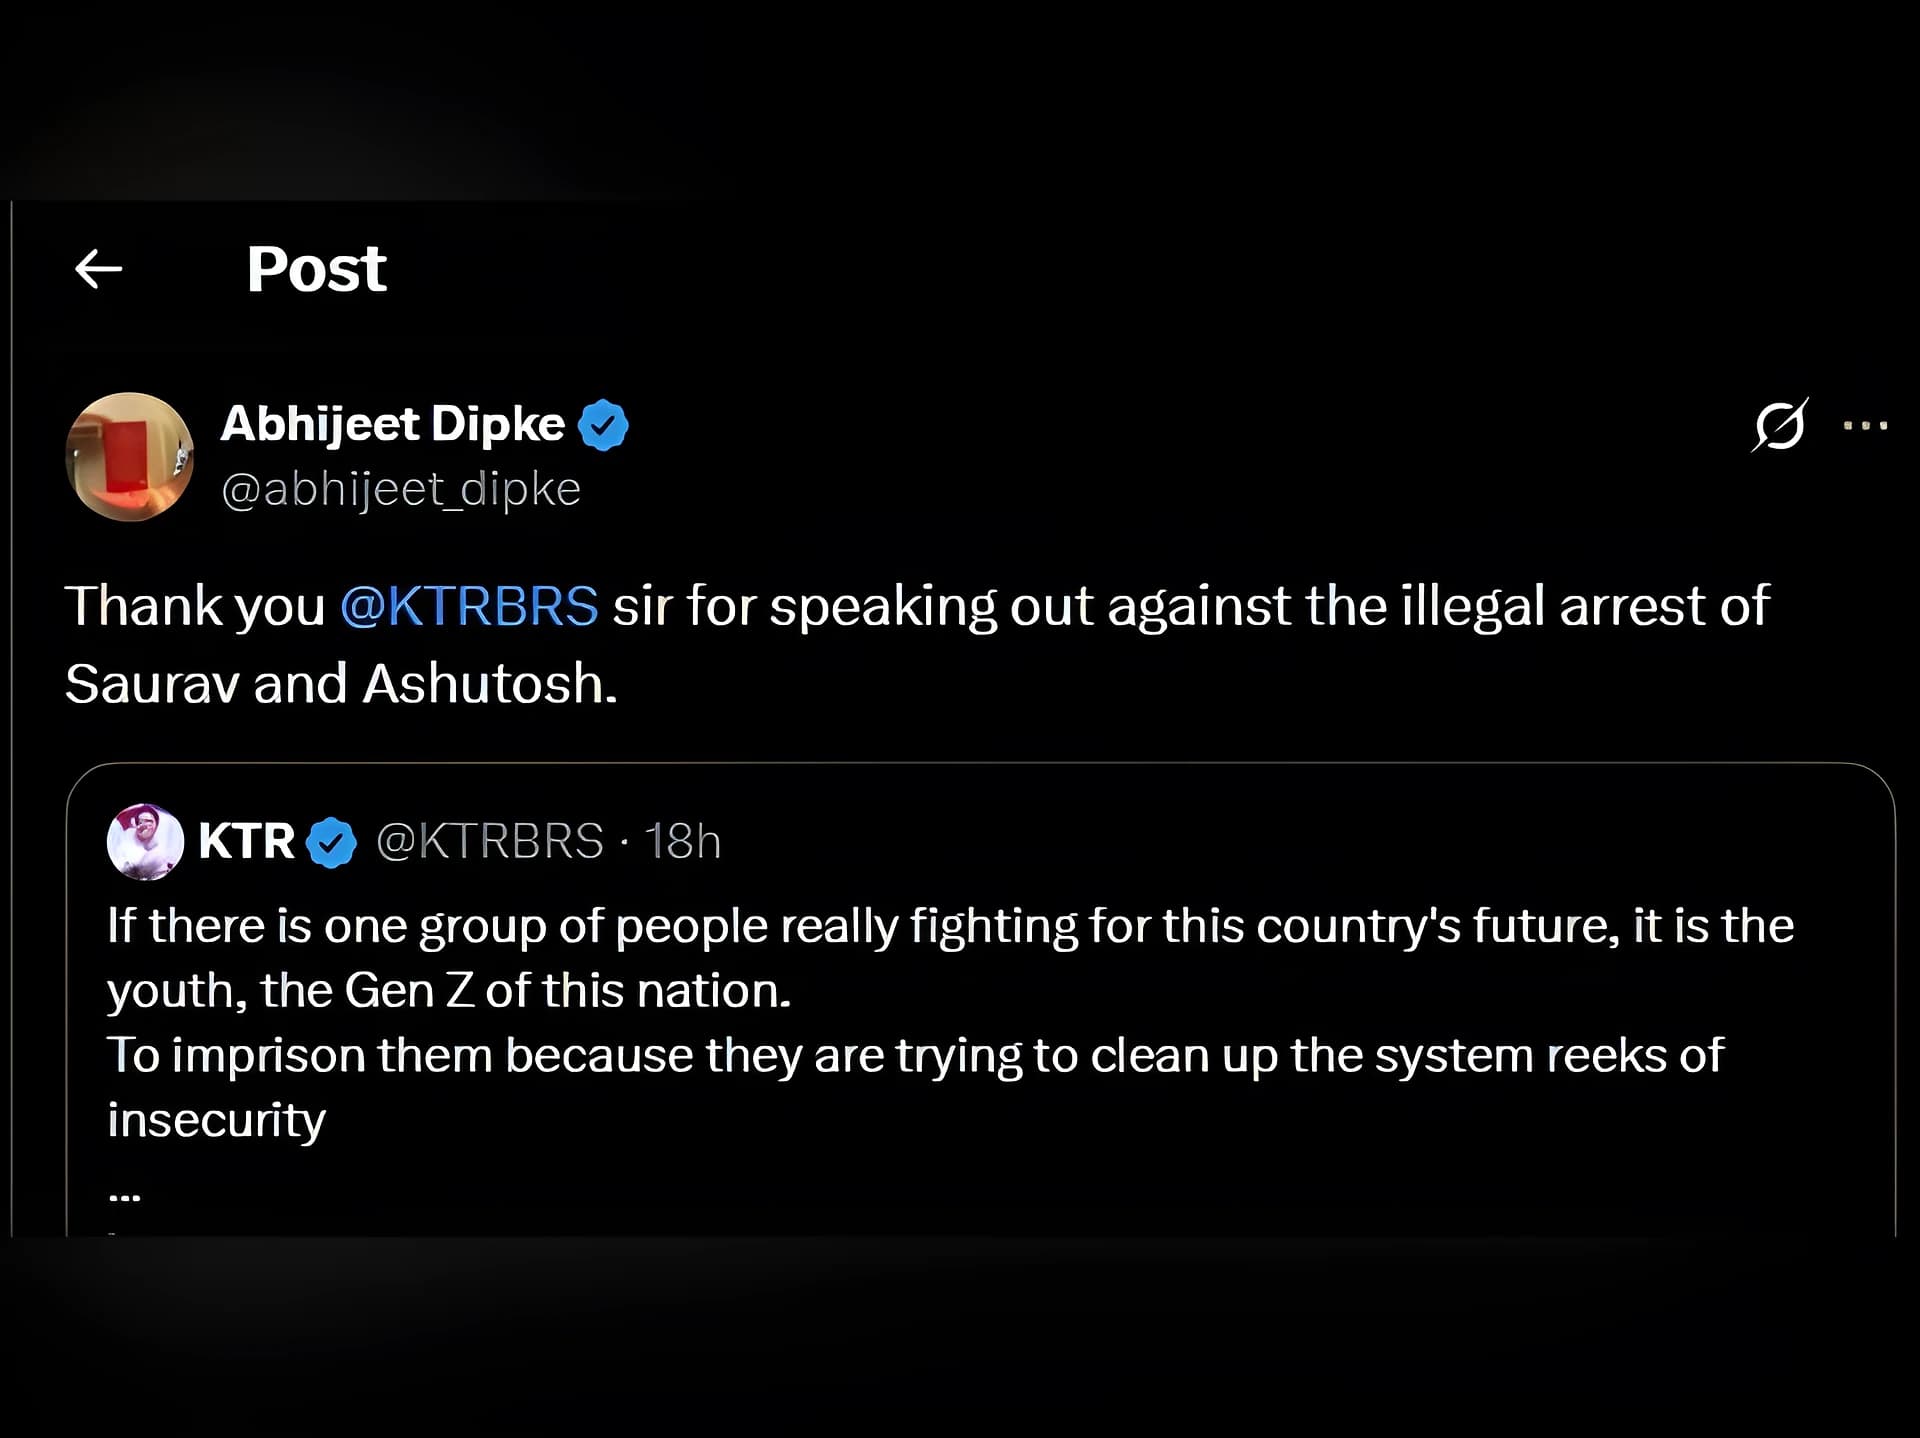Click the Abhijeet Dipke display name
Image resolution: width=1920 pixels, height=1438 pixels.
click(393, 424)
